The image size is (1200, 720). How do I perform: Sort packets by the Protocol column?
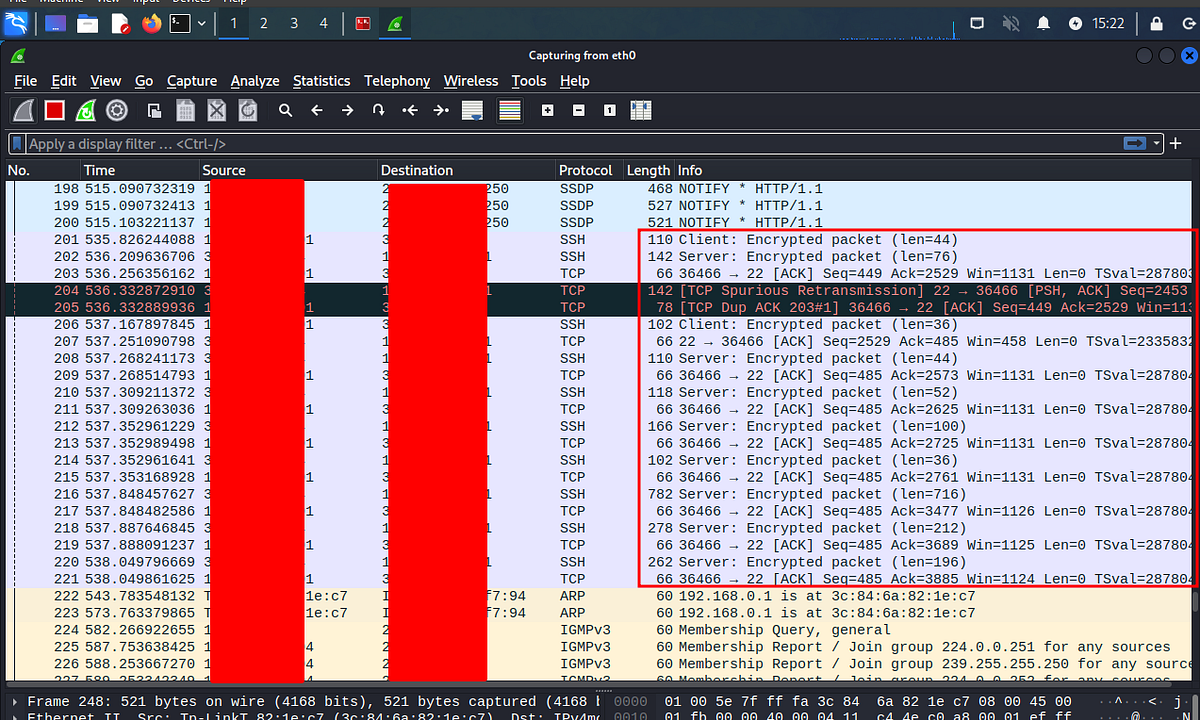(x=588, y=170)
